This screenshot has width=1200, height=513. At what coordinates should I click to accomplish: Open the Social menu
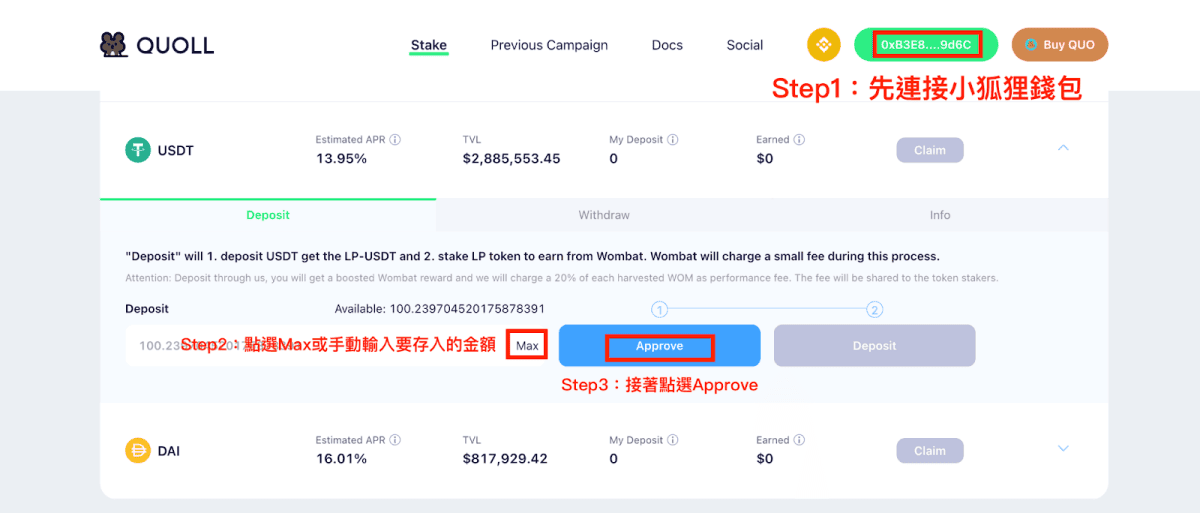745,45
